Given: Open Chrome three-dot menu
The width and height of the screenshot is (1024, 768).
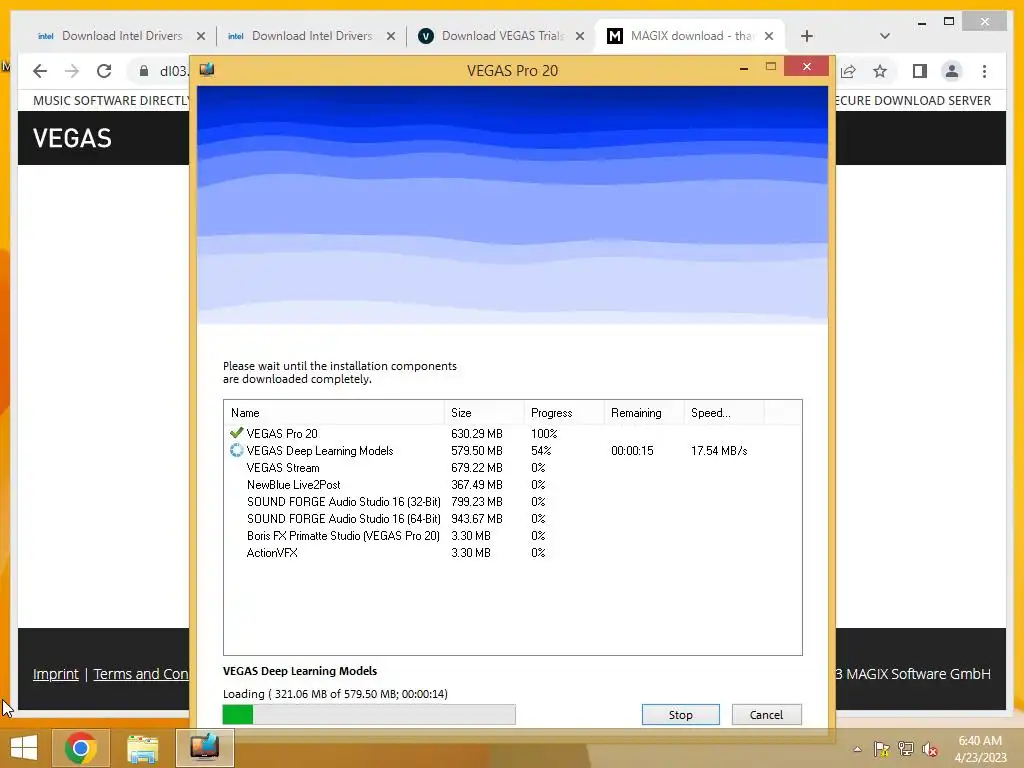Looking at the screenshot, I should (x=984, y=71).
